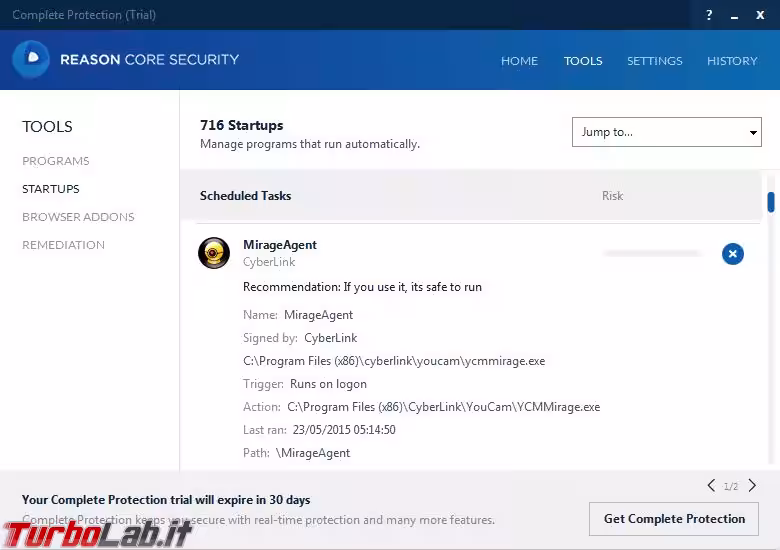
Task: Click the MirageAgent risk level bar
Action: pos(653,254)
